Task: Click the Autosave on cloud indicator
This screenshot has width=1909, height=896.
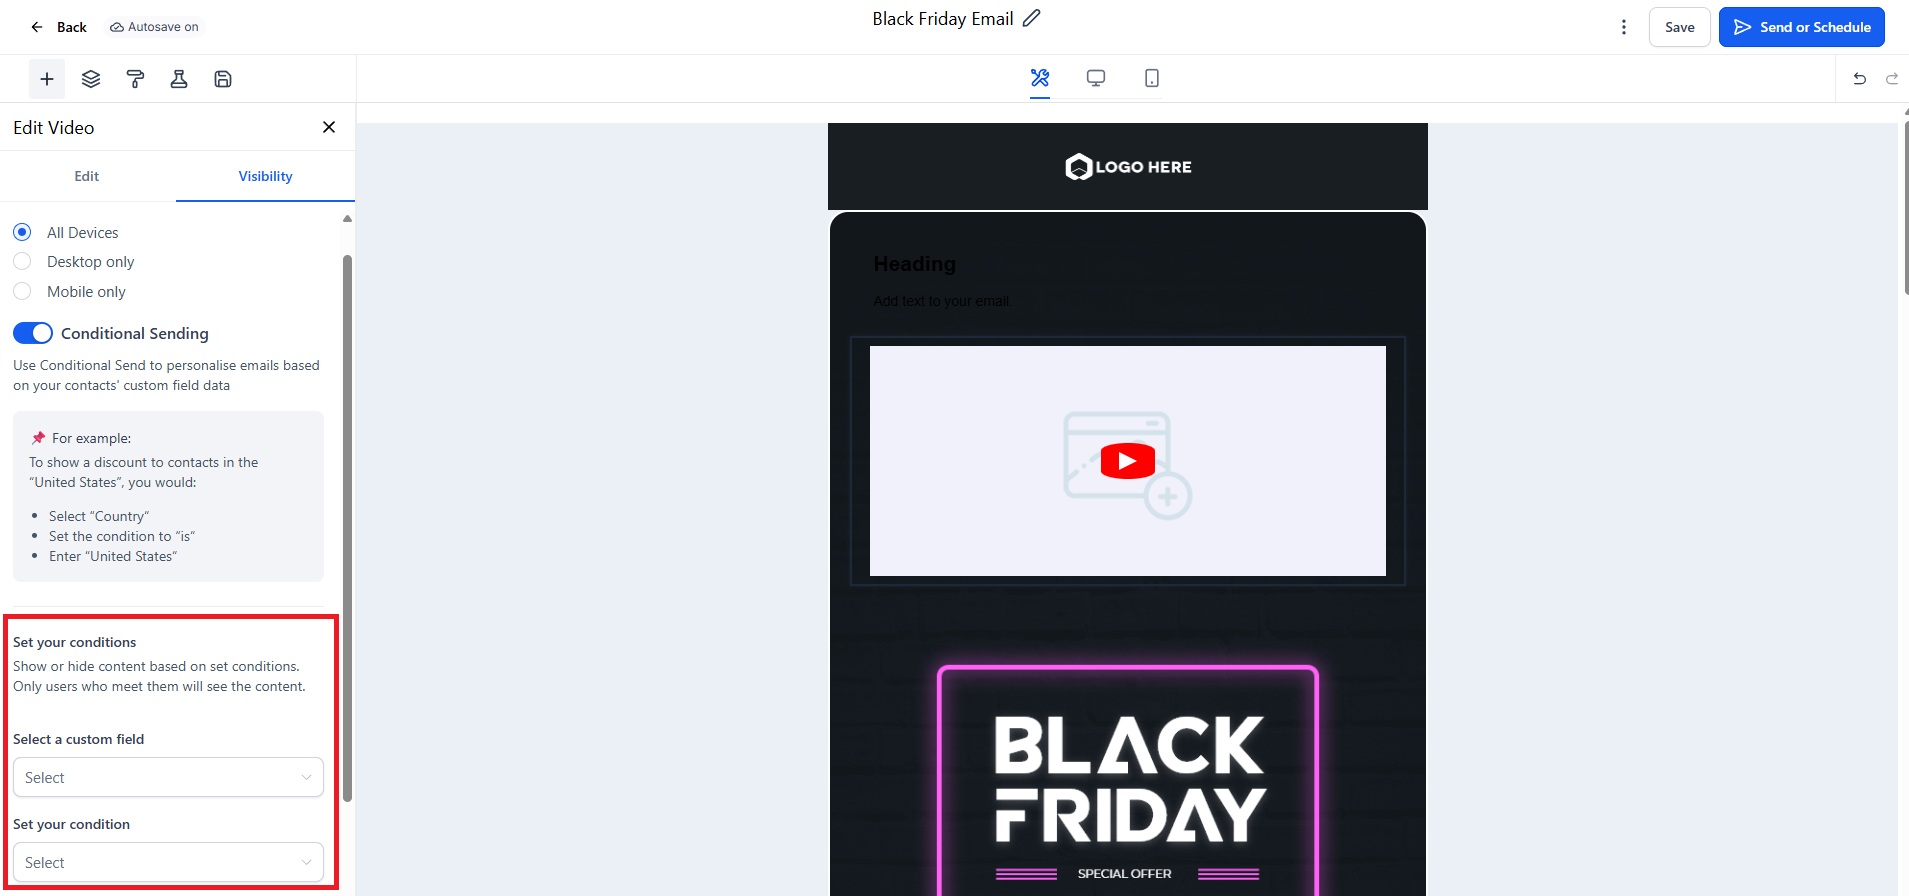Action: click(x=154, y=27)
